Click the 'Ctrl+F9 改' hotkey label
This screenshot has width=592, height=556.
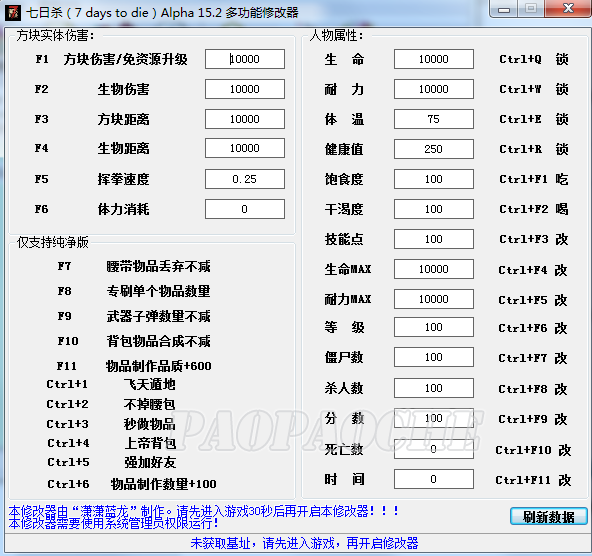[x=533, y=419]
